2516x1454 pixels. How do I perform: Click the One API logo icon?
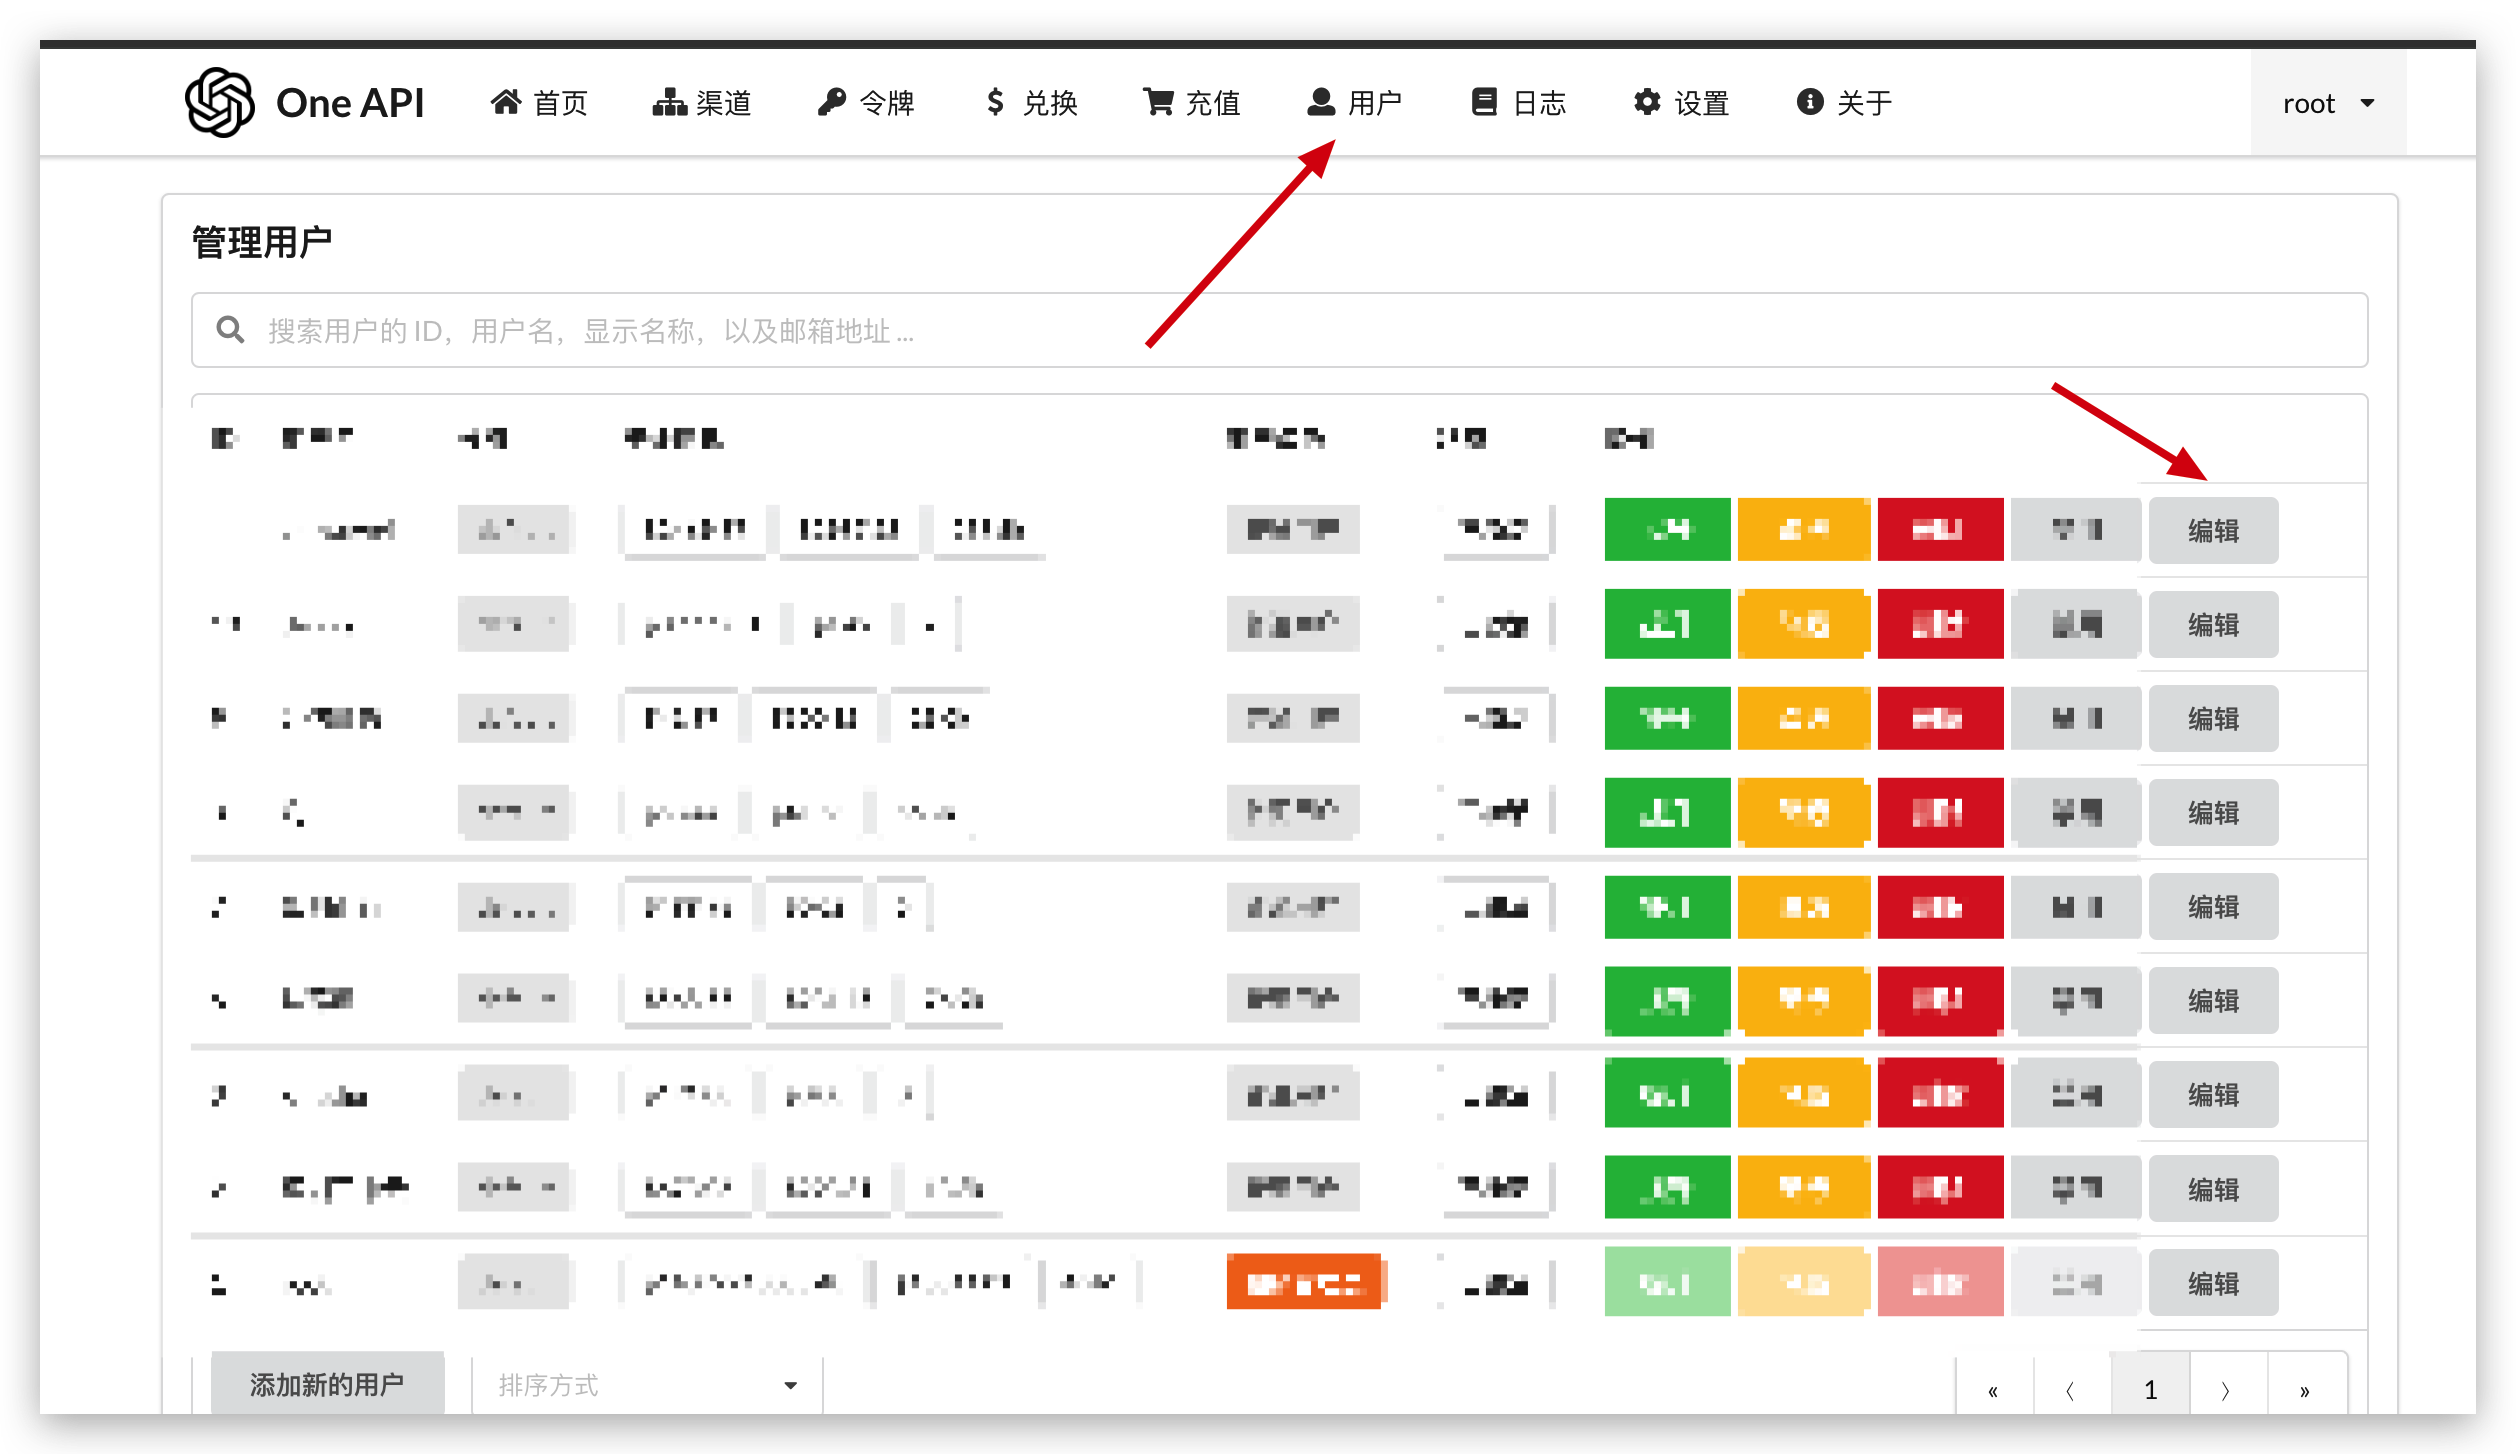tap(219, 103)
